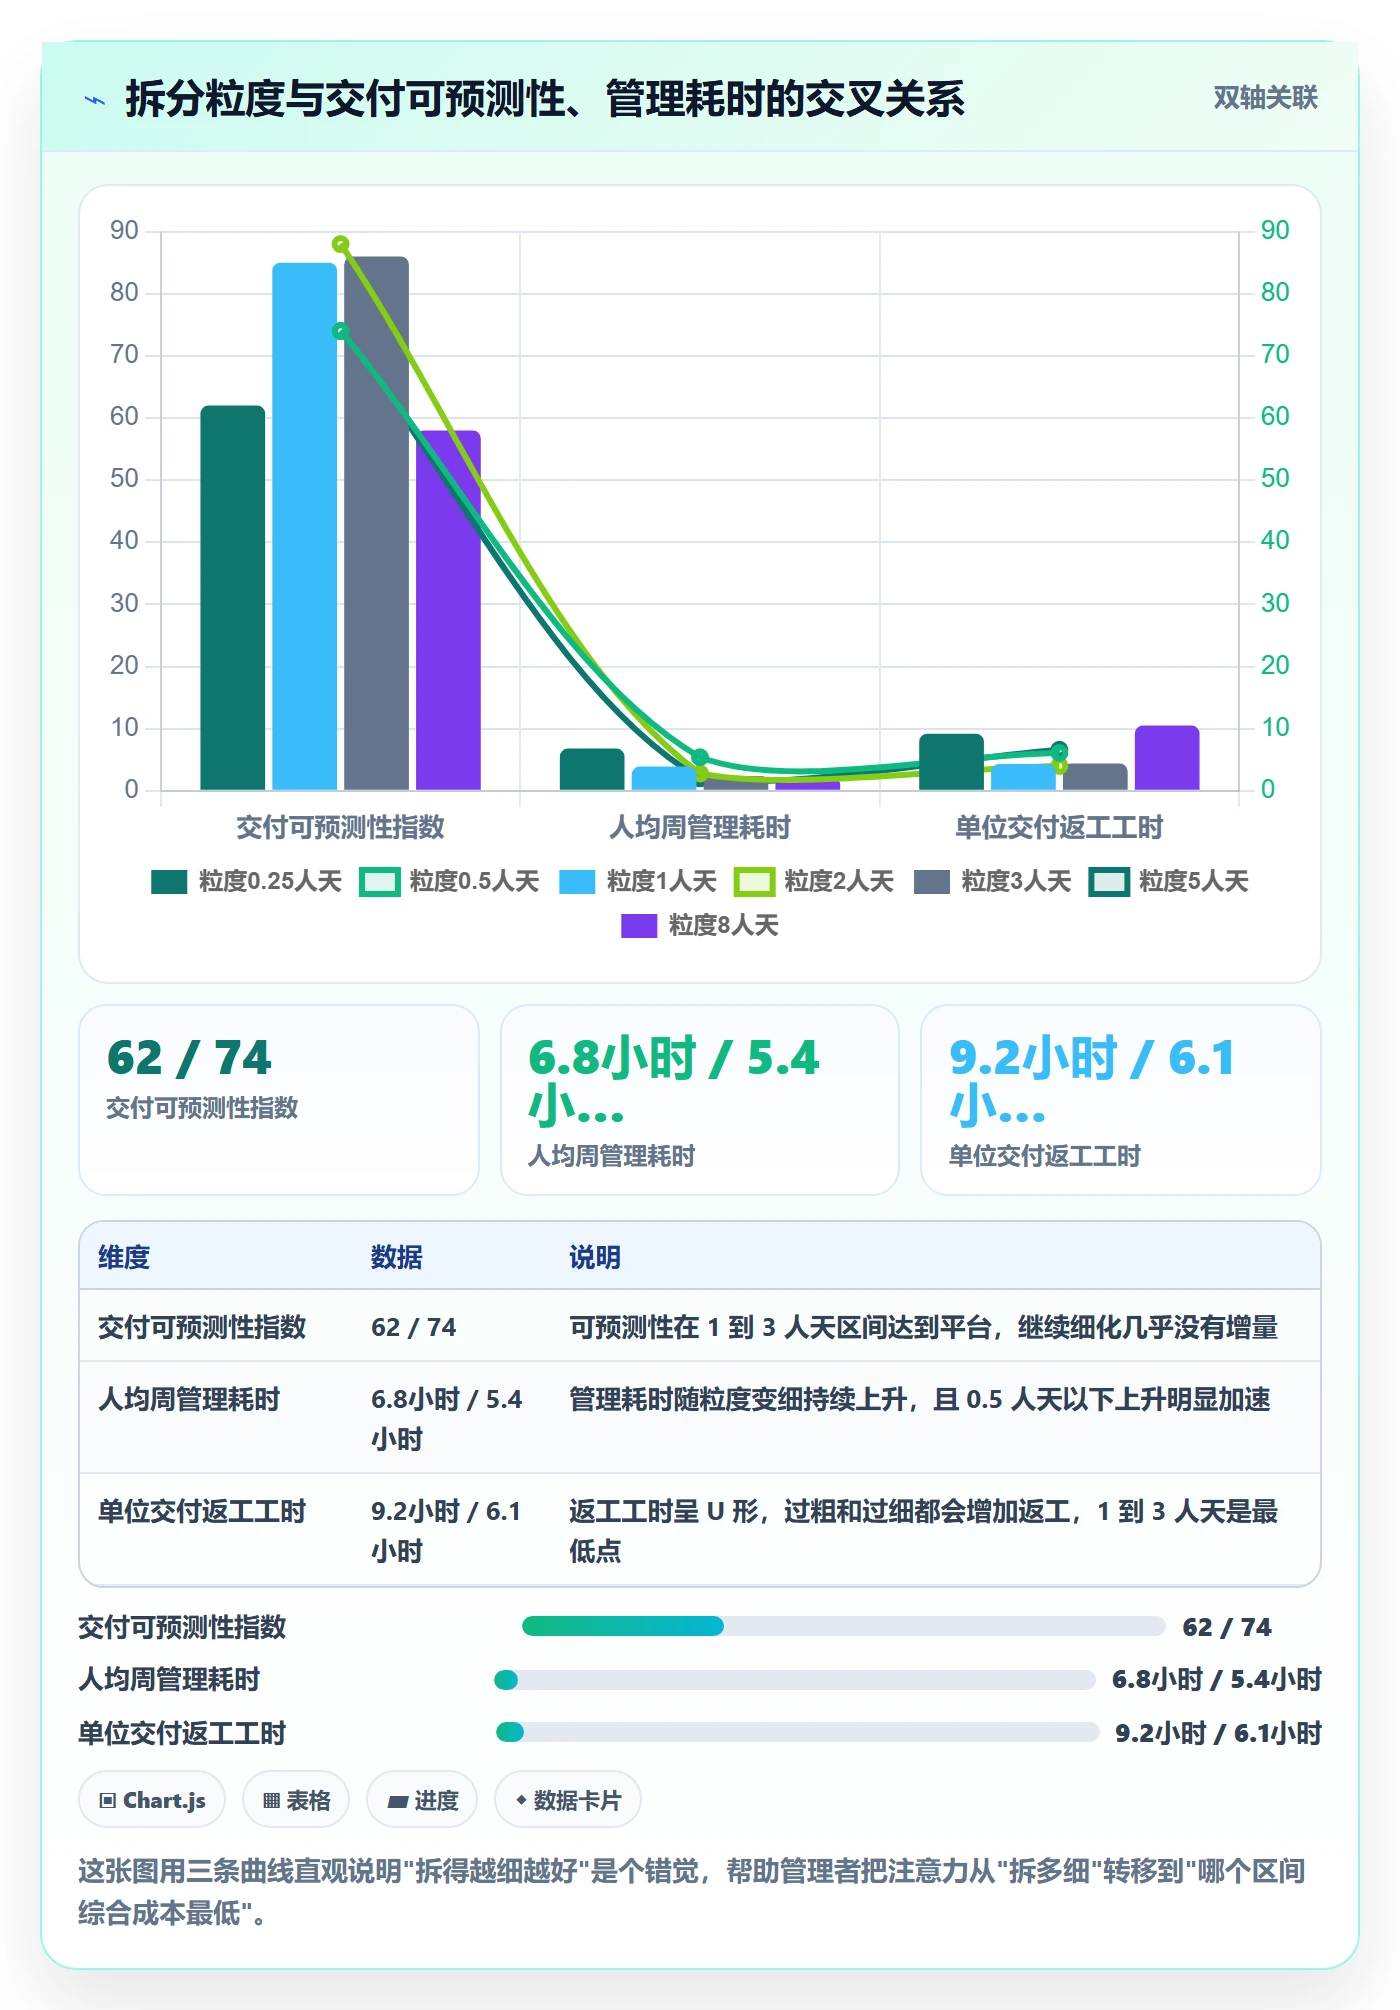This screenshot has width=1400, height=2010.
Task: Select the 数据卡片 chip
Action: [568, 1800]
